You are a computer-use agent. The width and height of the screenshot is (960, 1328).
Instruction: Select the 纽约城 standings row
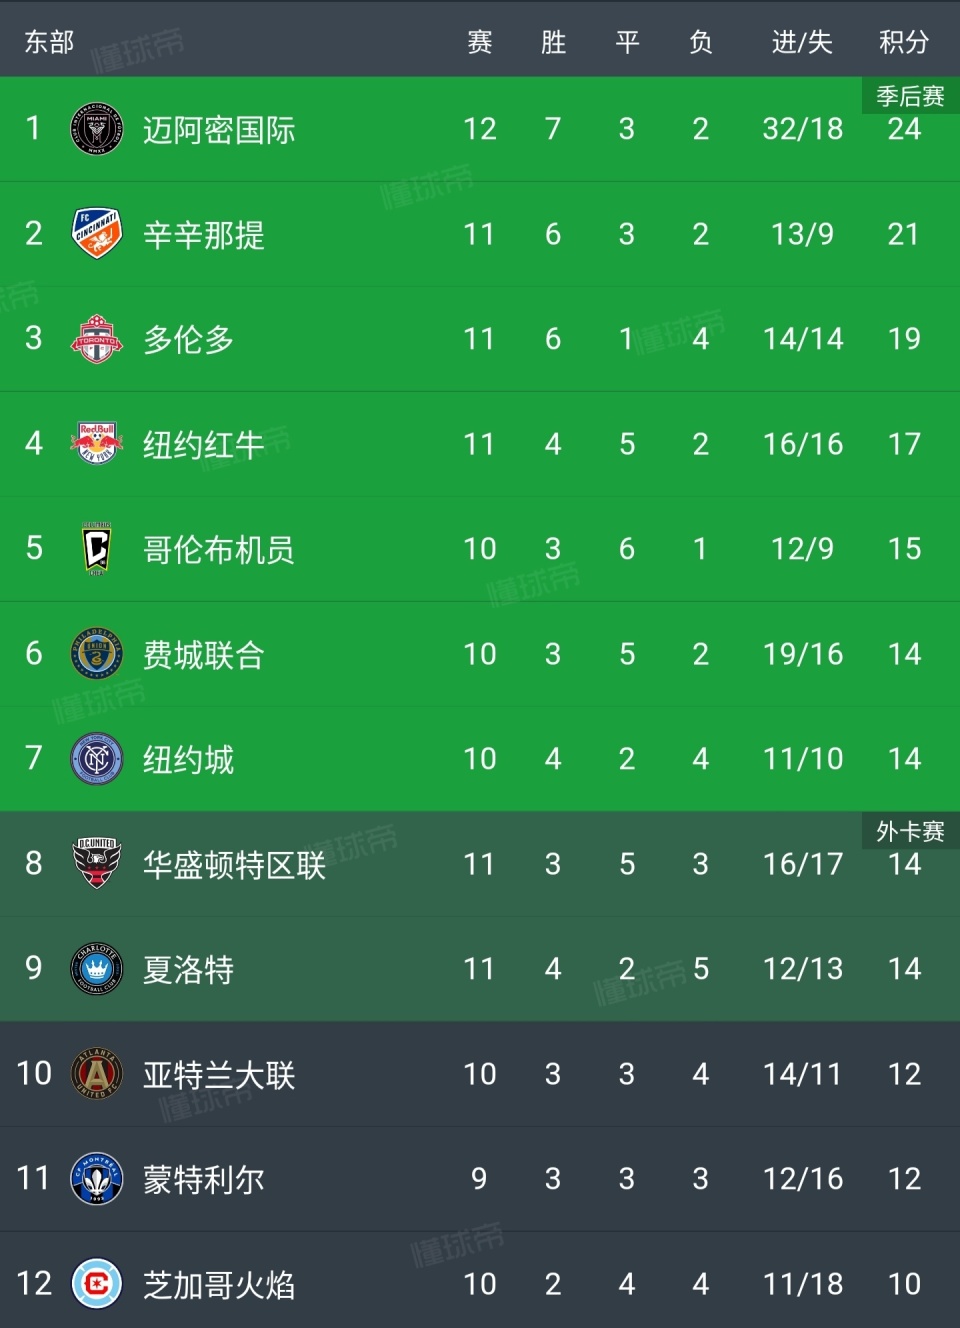[480, 758]
